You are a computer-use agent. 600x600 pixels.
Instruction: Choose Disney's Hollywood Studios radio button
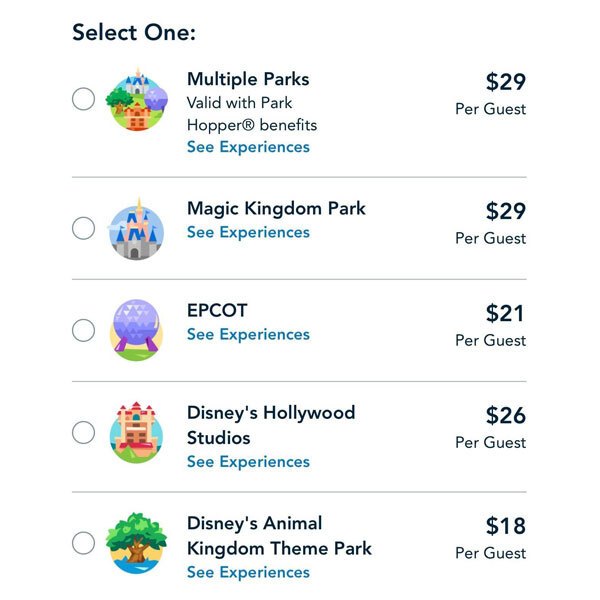click(84, 433)
